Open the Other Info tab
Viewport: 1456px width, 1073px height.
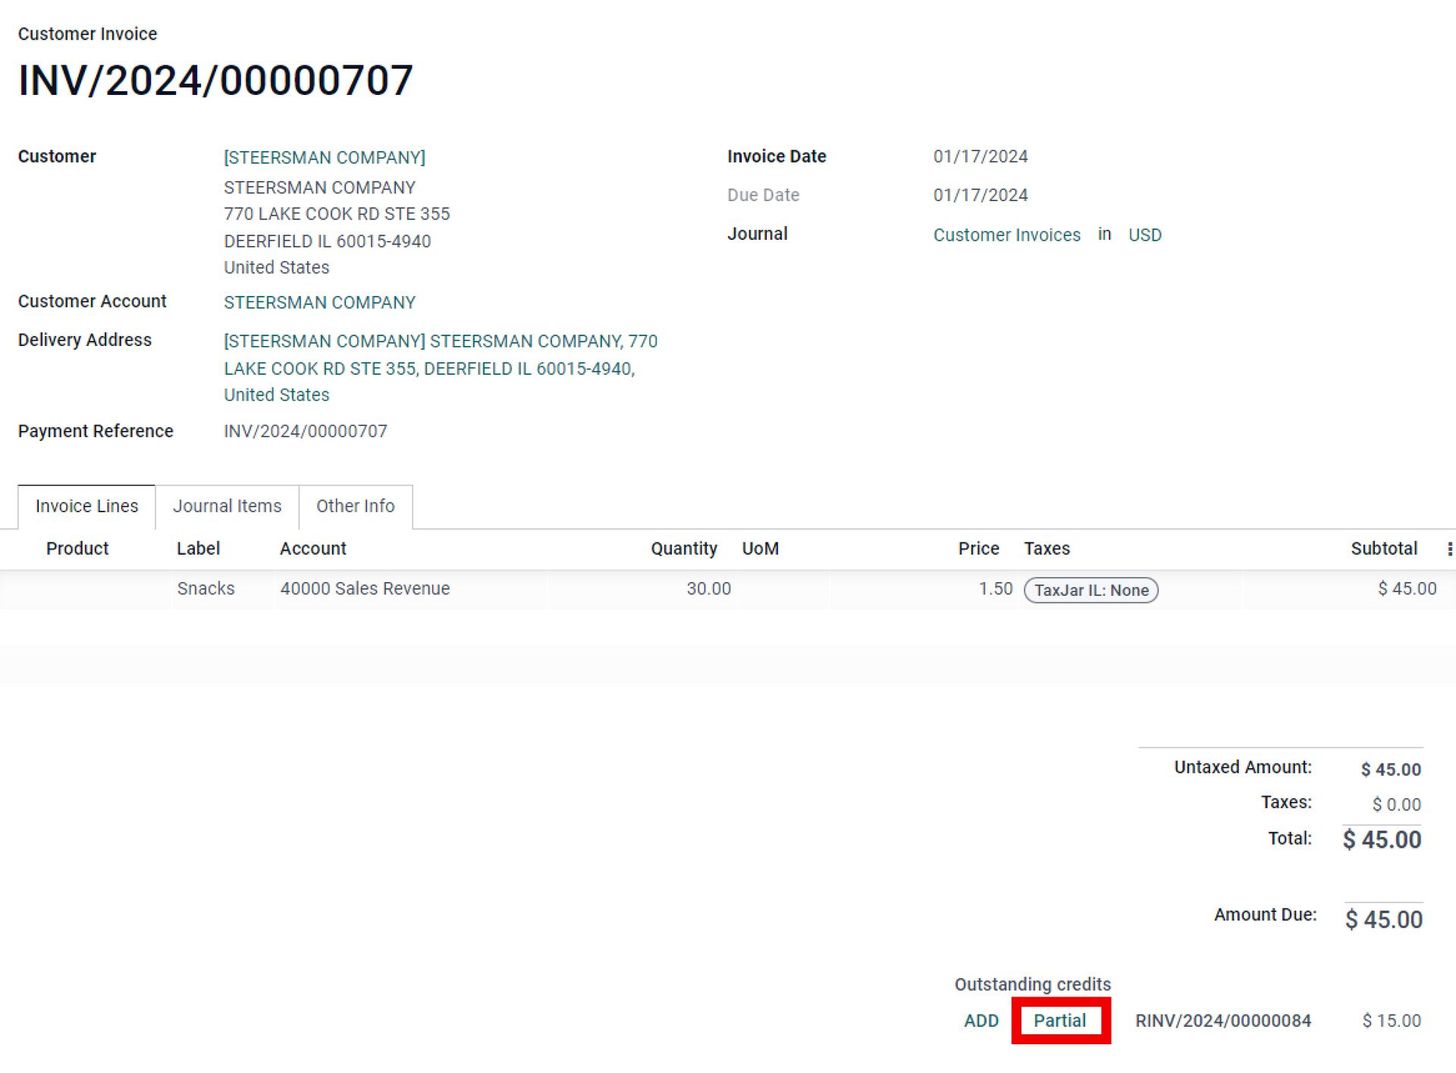(x=355, y=506)
